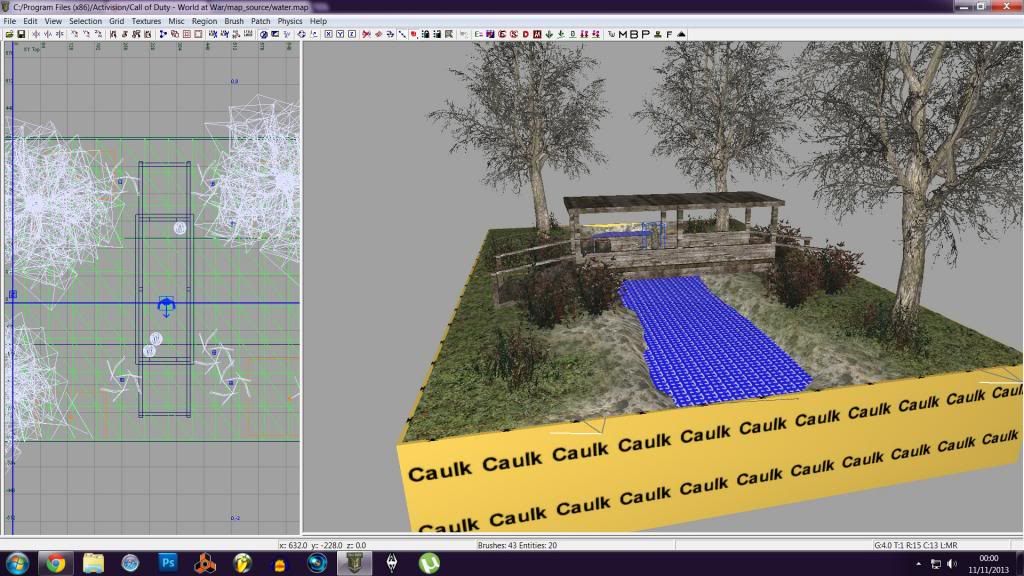This screenshot has height=576, width=1024.
Task: Click the red D toolbar icon
Action: [526, 34]
